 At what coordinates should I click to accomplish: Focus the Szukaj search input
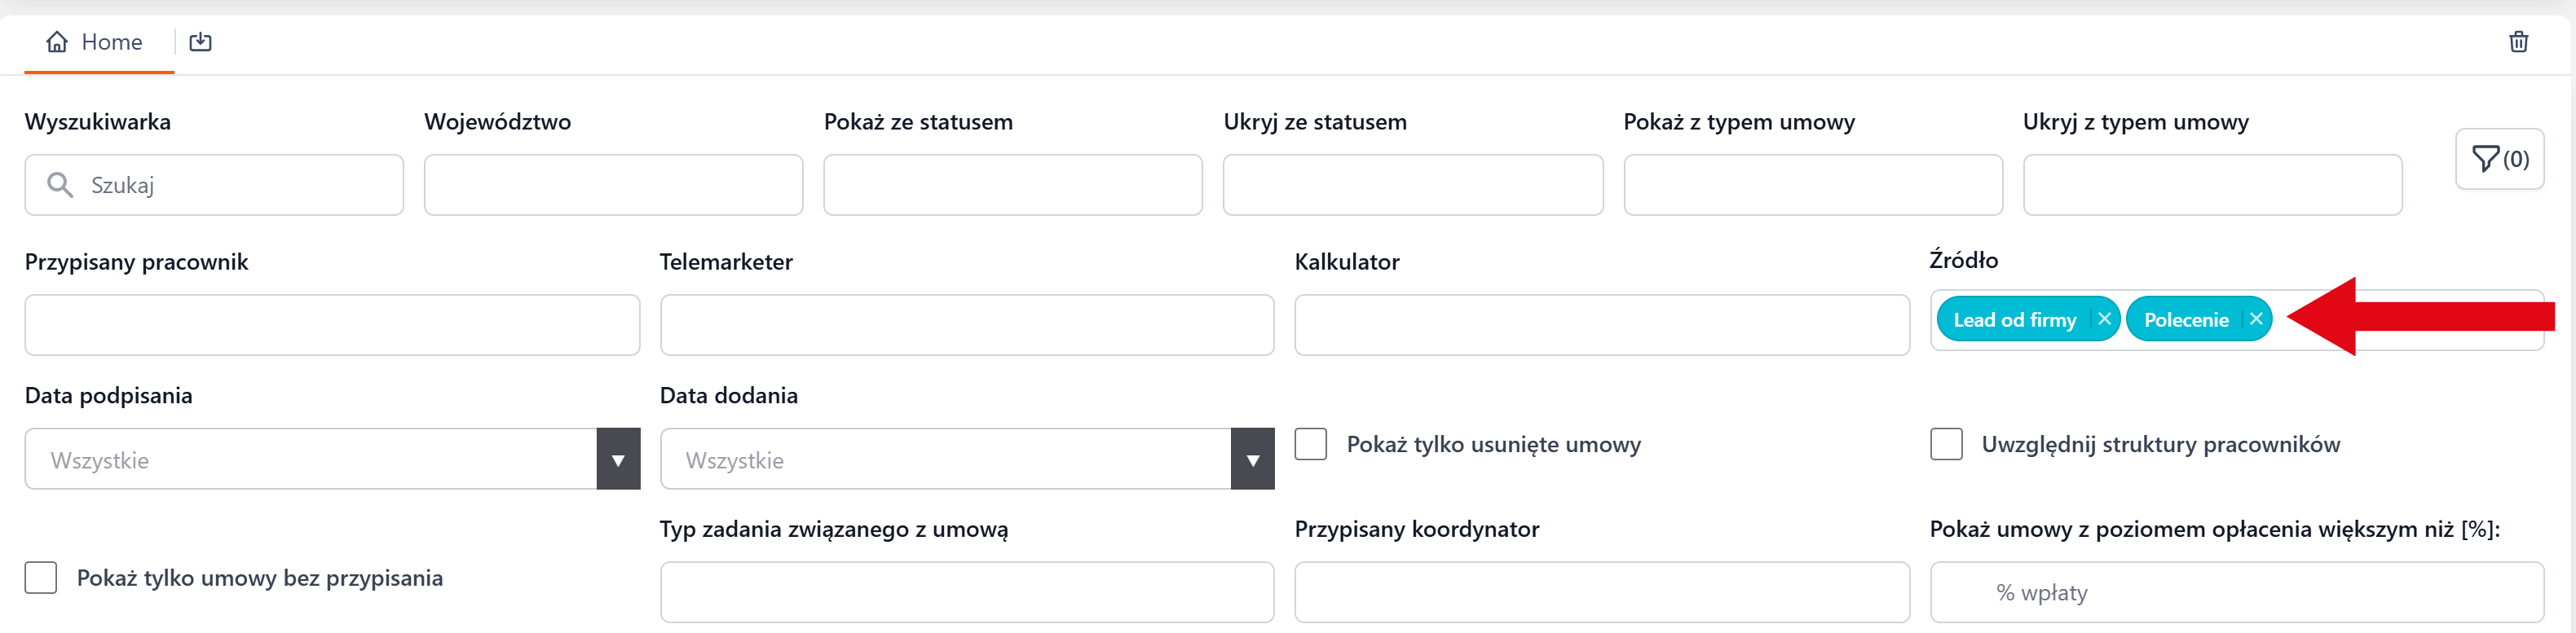click(x=240, y=185)
